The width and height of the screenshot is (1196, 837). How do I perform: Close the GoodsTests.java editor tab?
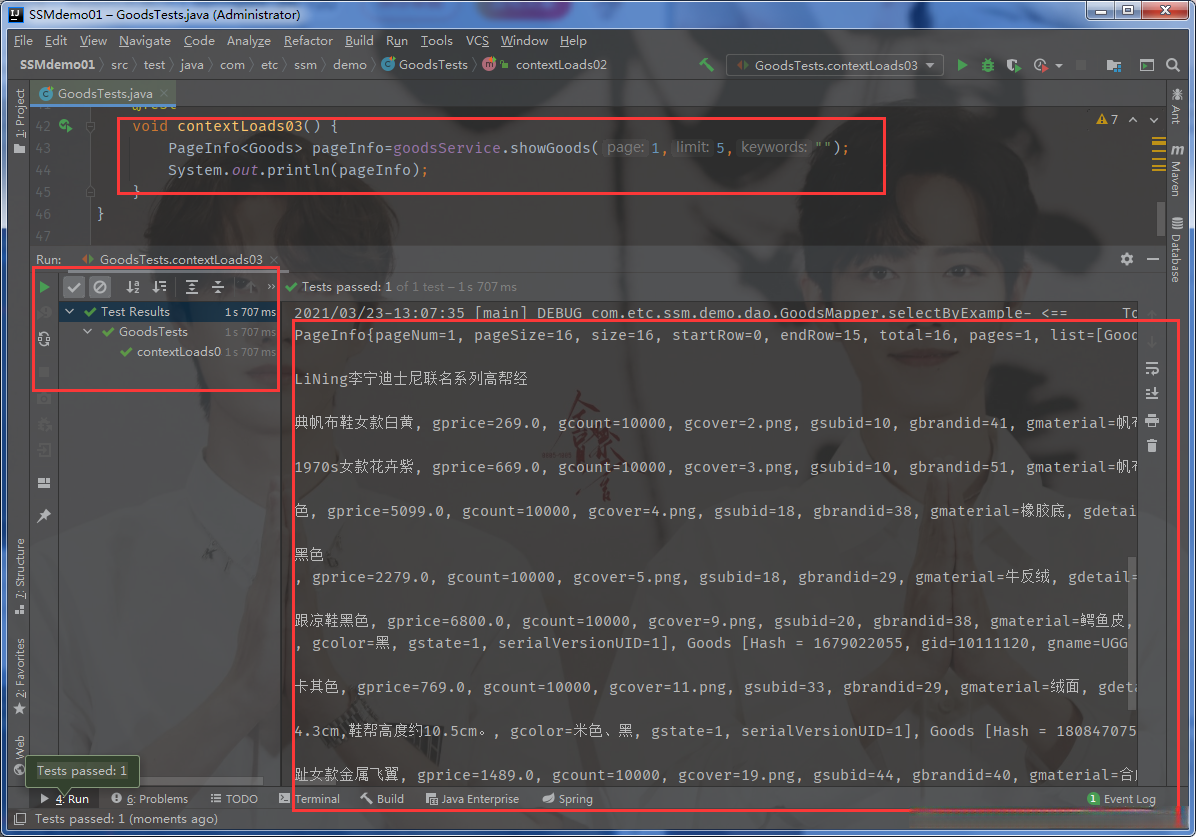click(164, 94)
